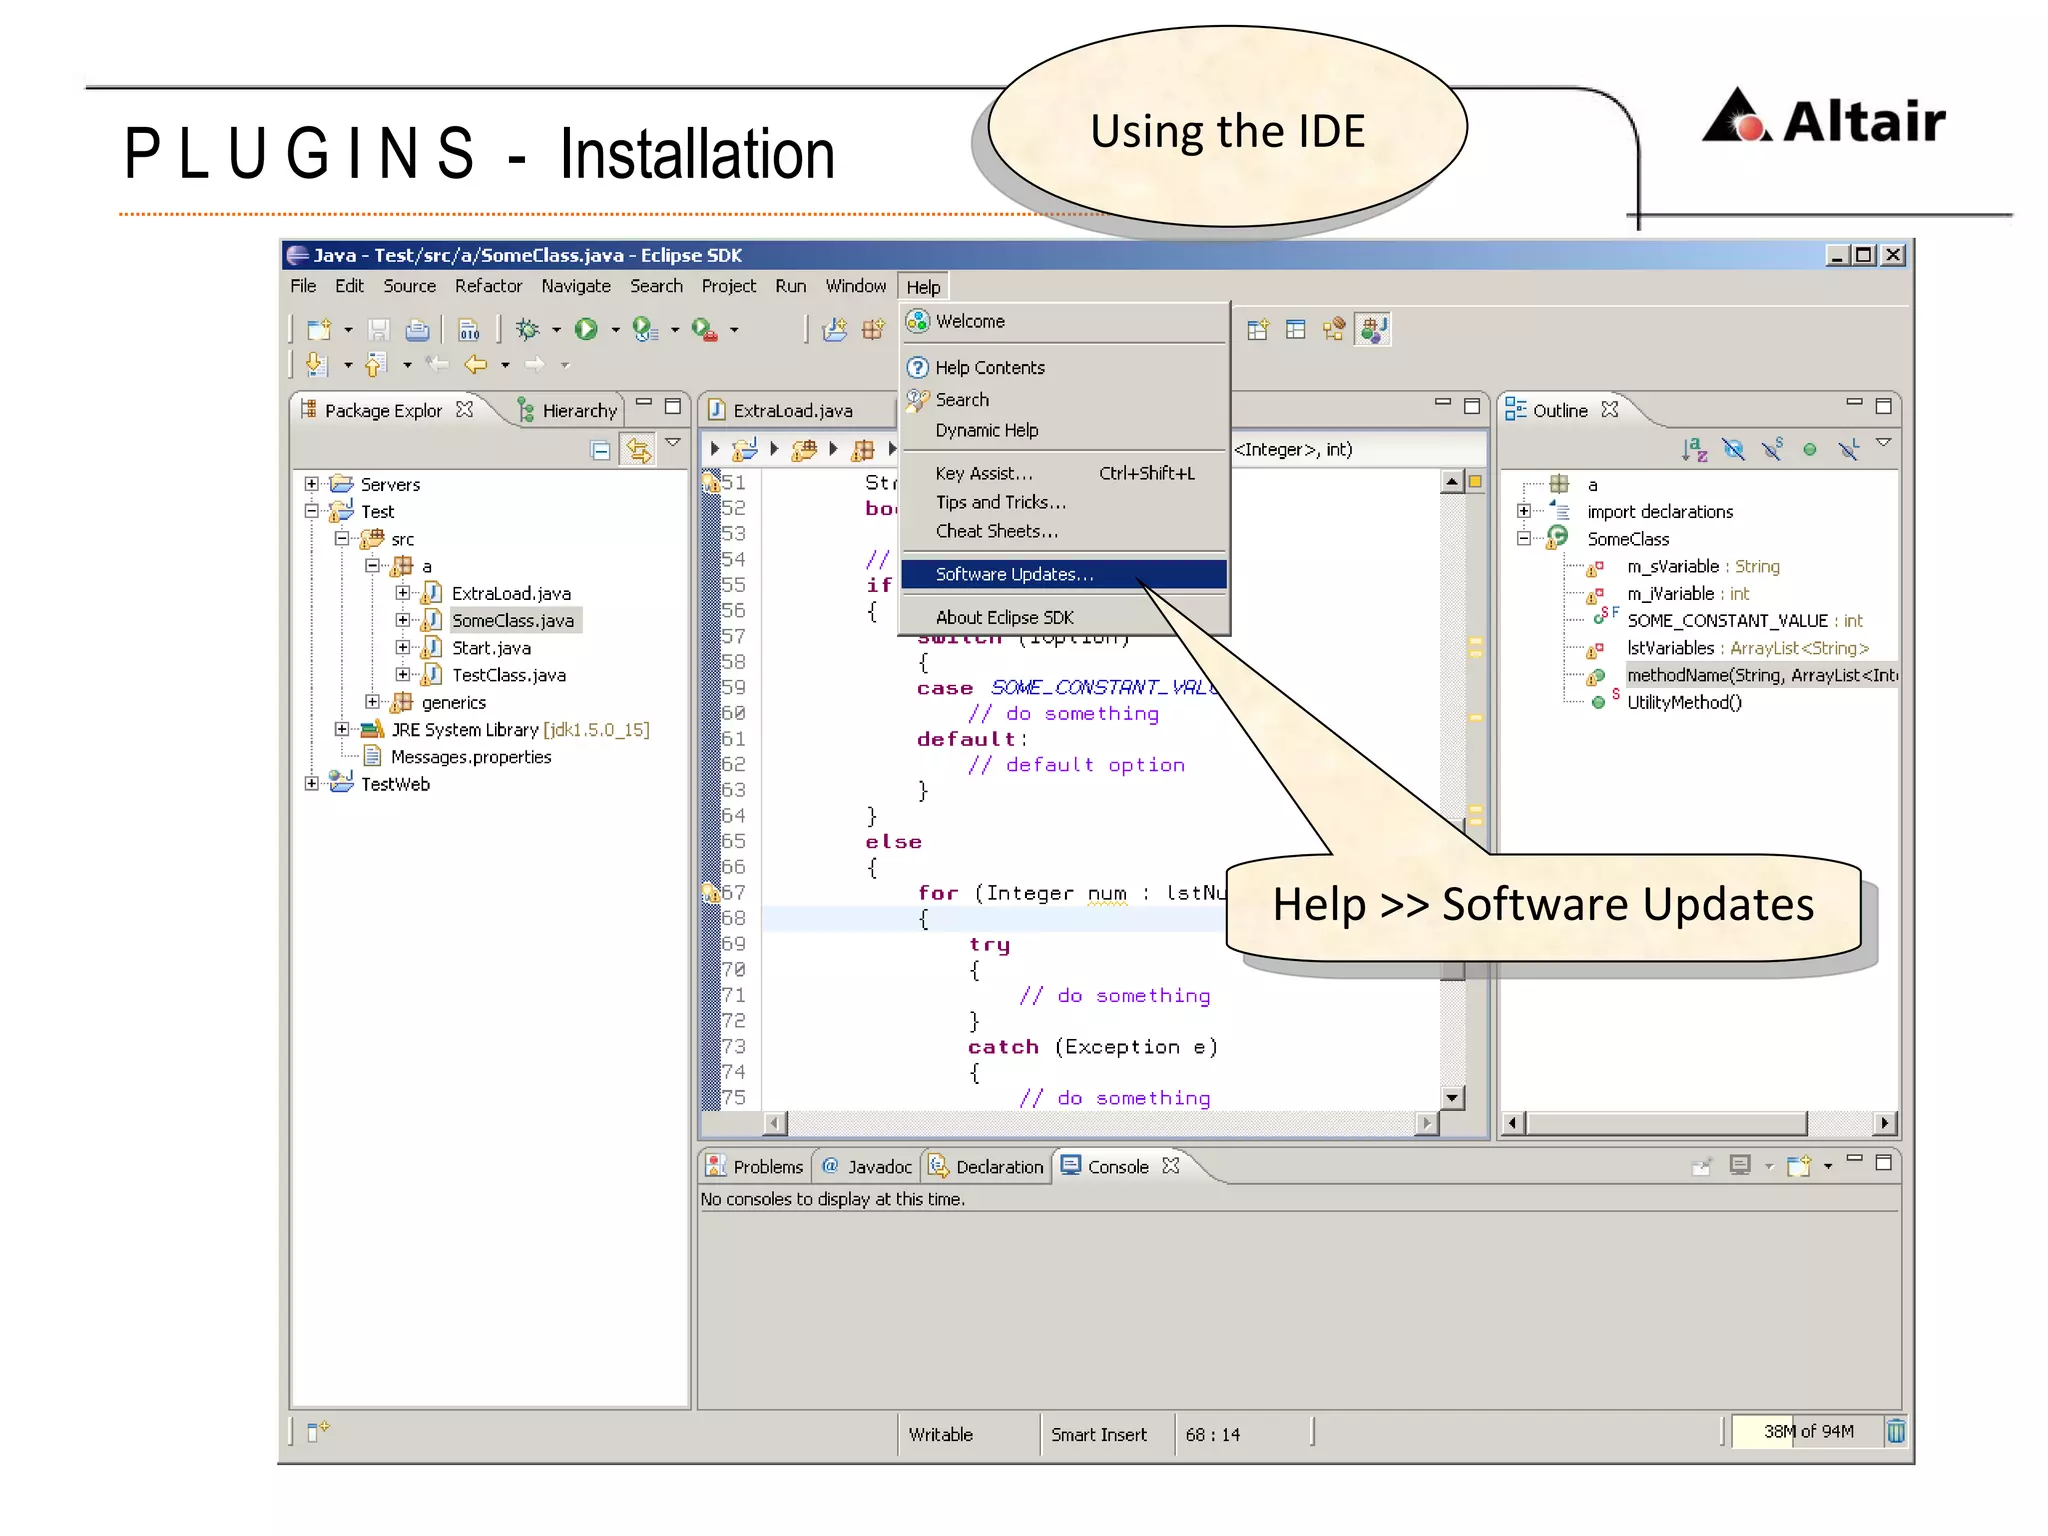Select the Java perspective icon

pyautogui.click(x=1373, y=329)
